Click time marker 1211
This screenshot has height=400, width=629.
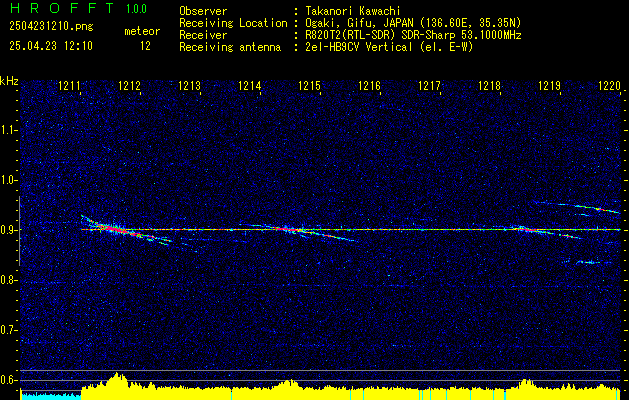69,85
